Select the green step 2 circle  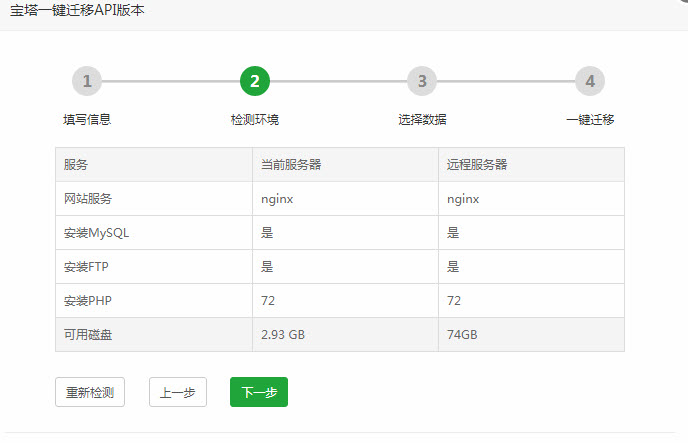255,81
